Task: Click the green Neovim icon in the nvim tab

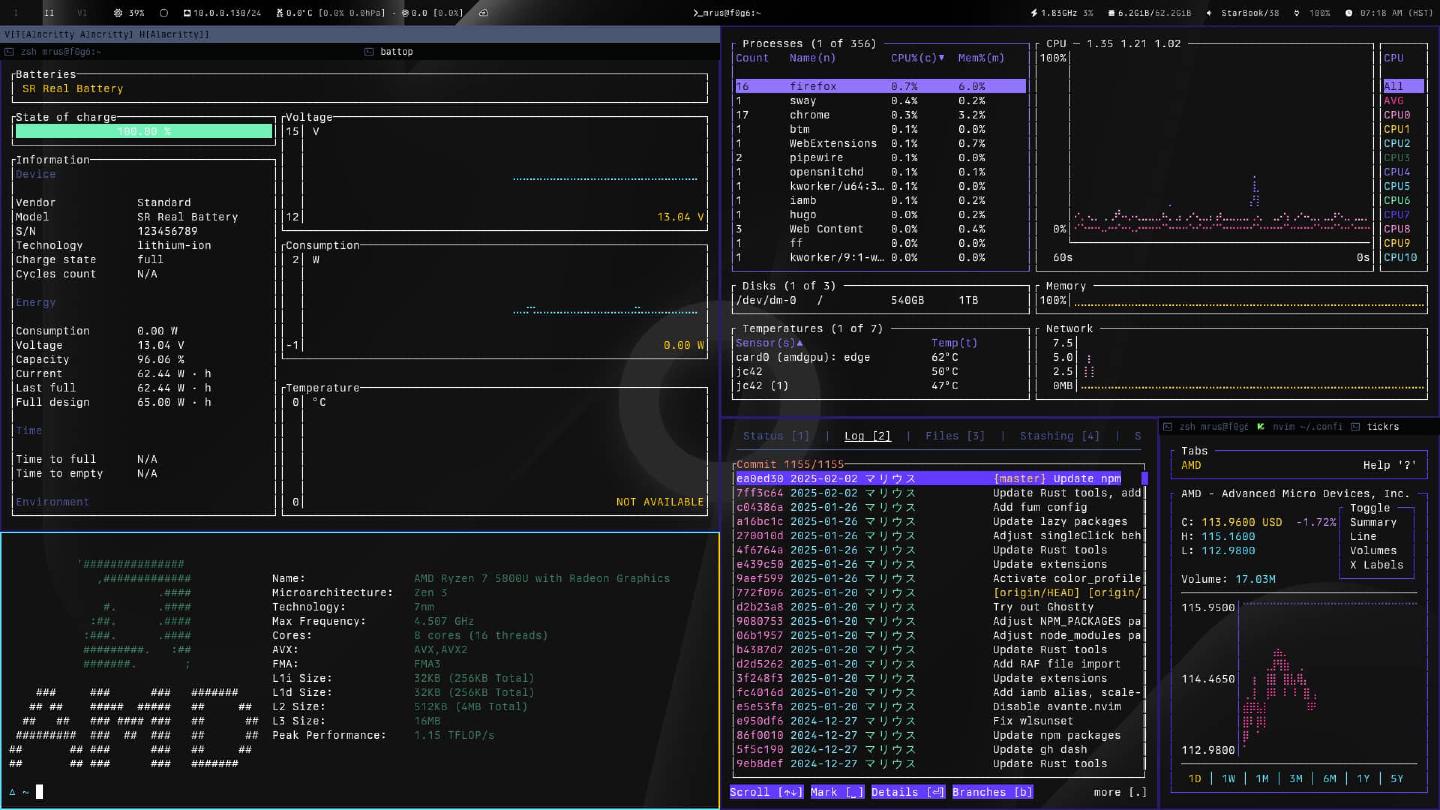Action: 1262,427
